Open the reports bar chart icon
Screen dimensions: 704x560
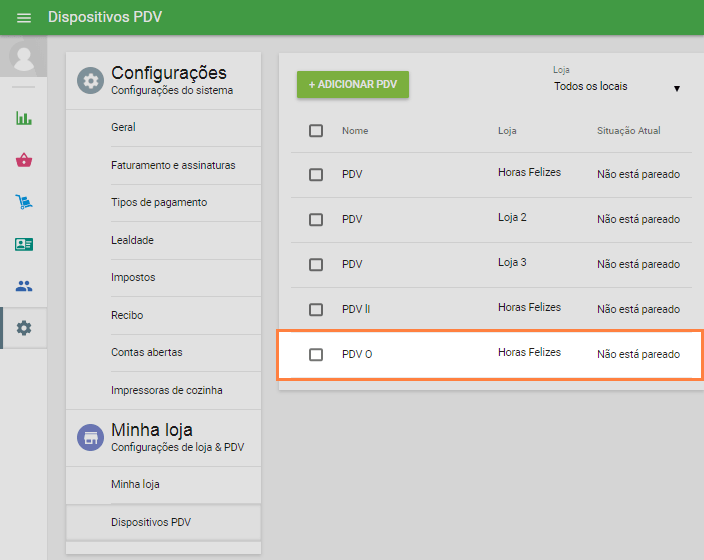click(24, 118)
